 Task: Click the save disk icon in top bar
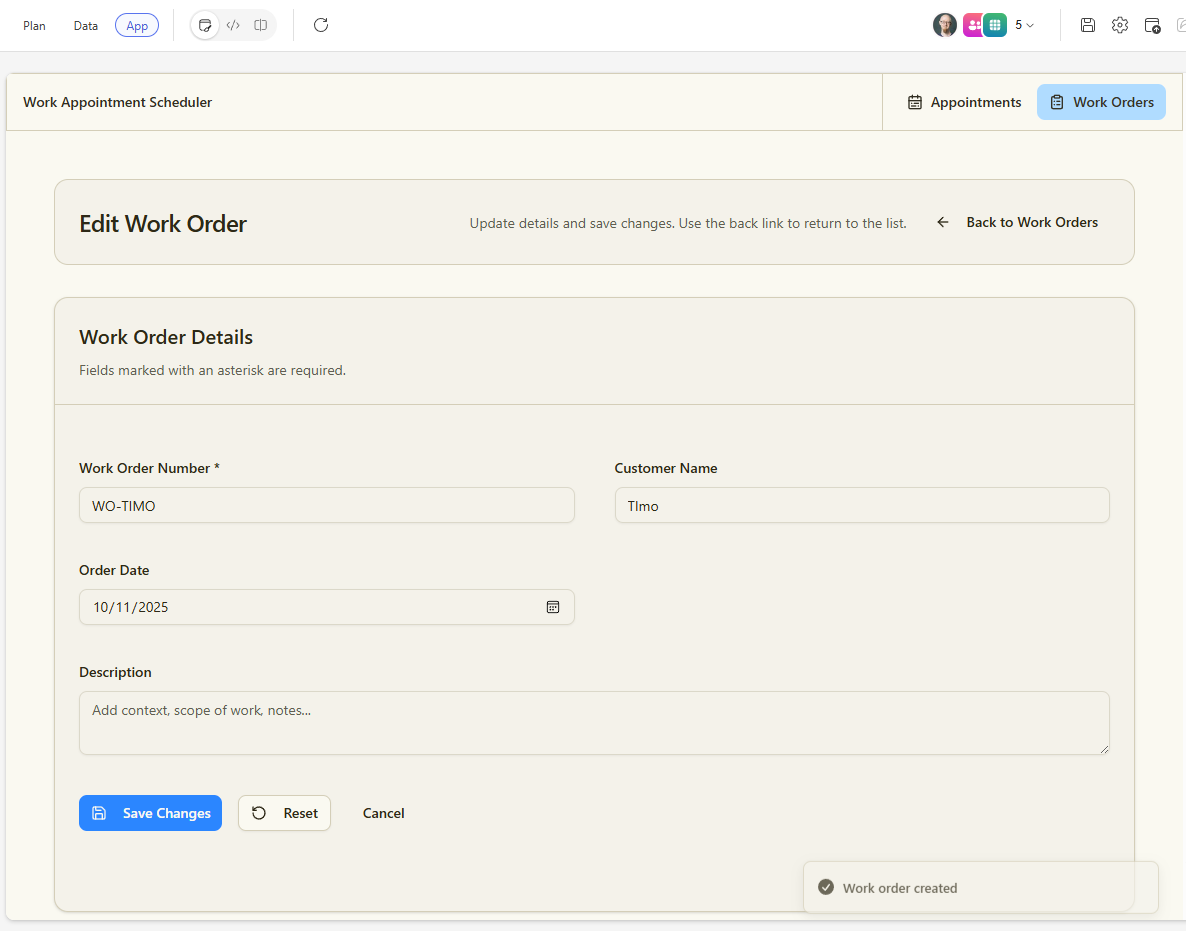(1088, 25)
